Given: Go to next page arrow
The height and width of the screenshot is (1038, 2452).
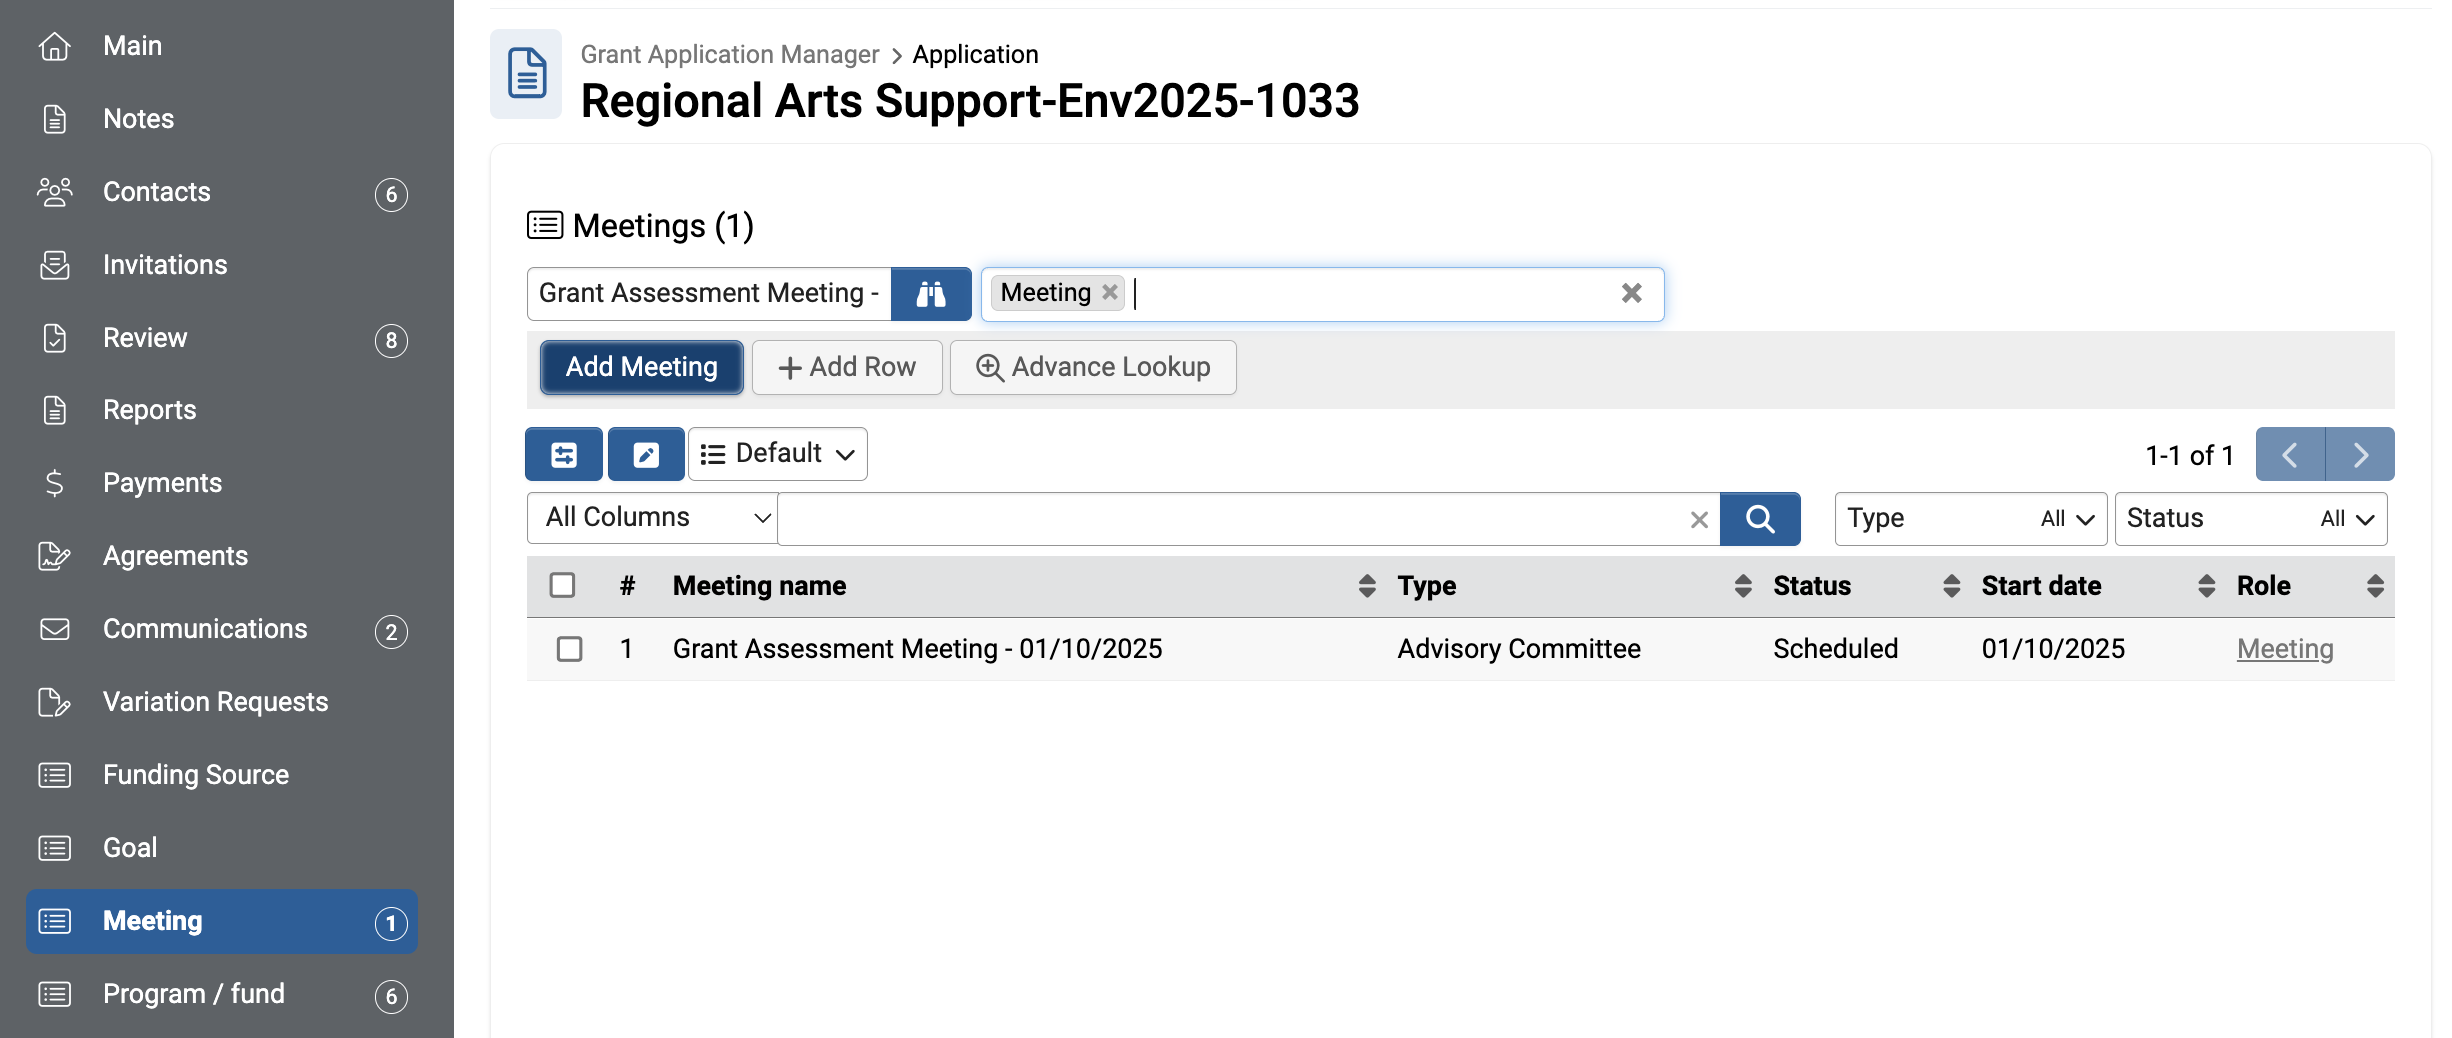Looking at the screenshot, I should [x=2360, y=455].
